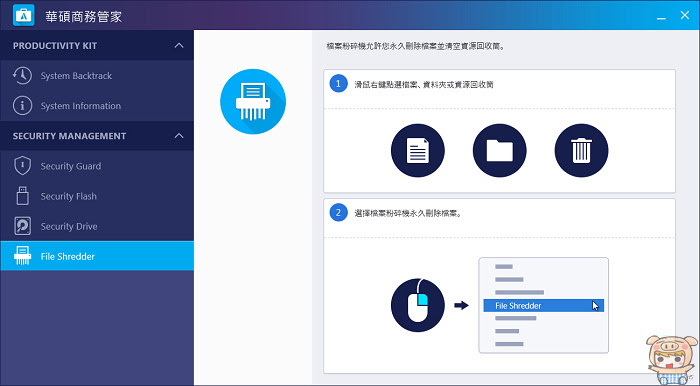The width and height of the screenshot is (700, 386).
Task: Click the SECURITY MANAGEMENT header label
Action: (69, 136)
